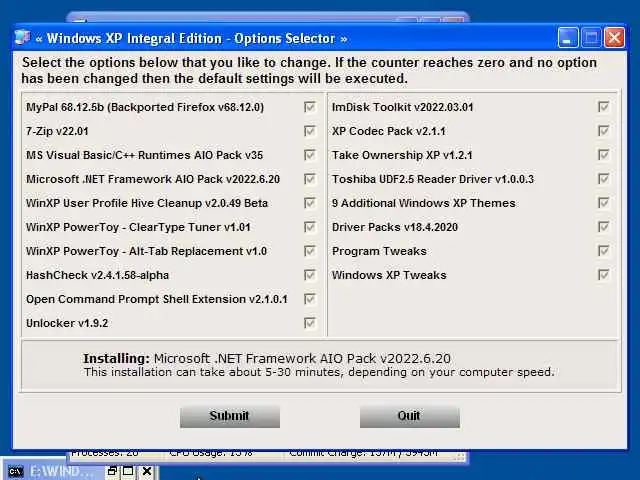Click the HashCheck v2.4.1.58-alpha label
Image resolution: width=640 pixels, height=480 pixels.
pos(97,276)
